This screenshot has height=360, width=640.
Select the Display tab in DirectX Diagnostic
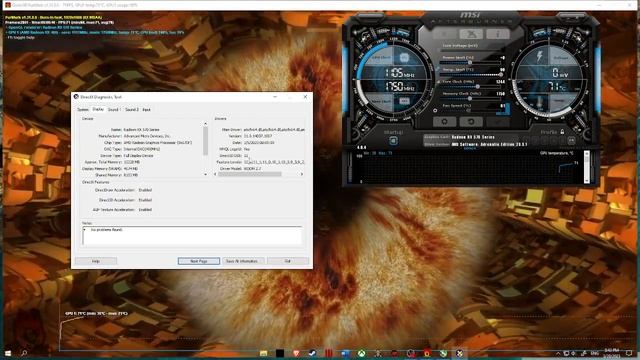click(98, 109)
